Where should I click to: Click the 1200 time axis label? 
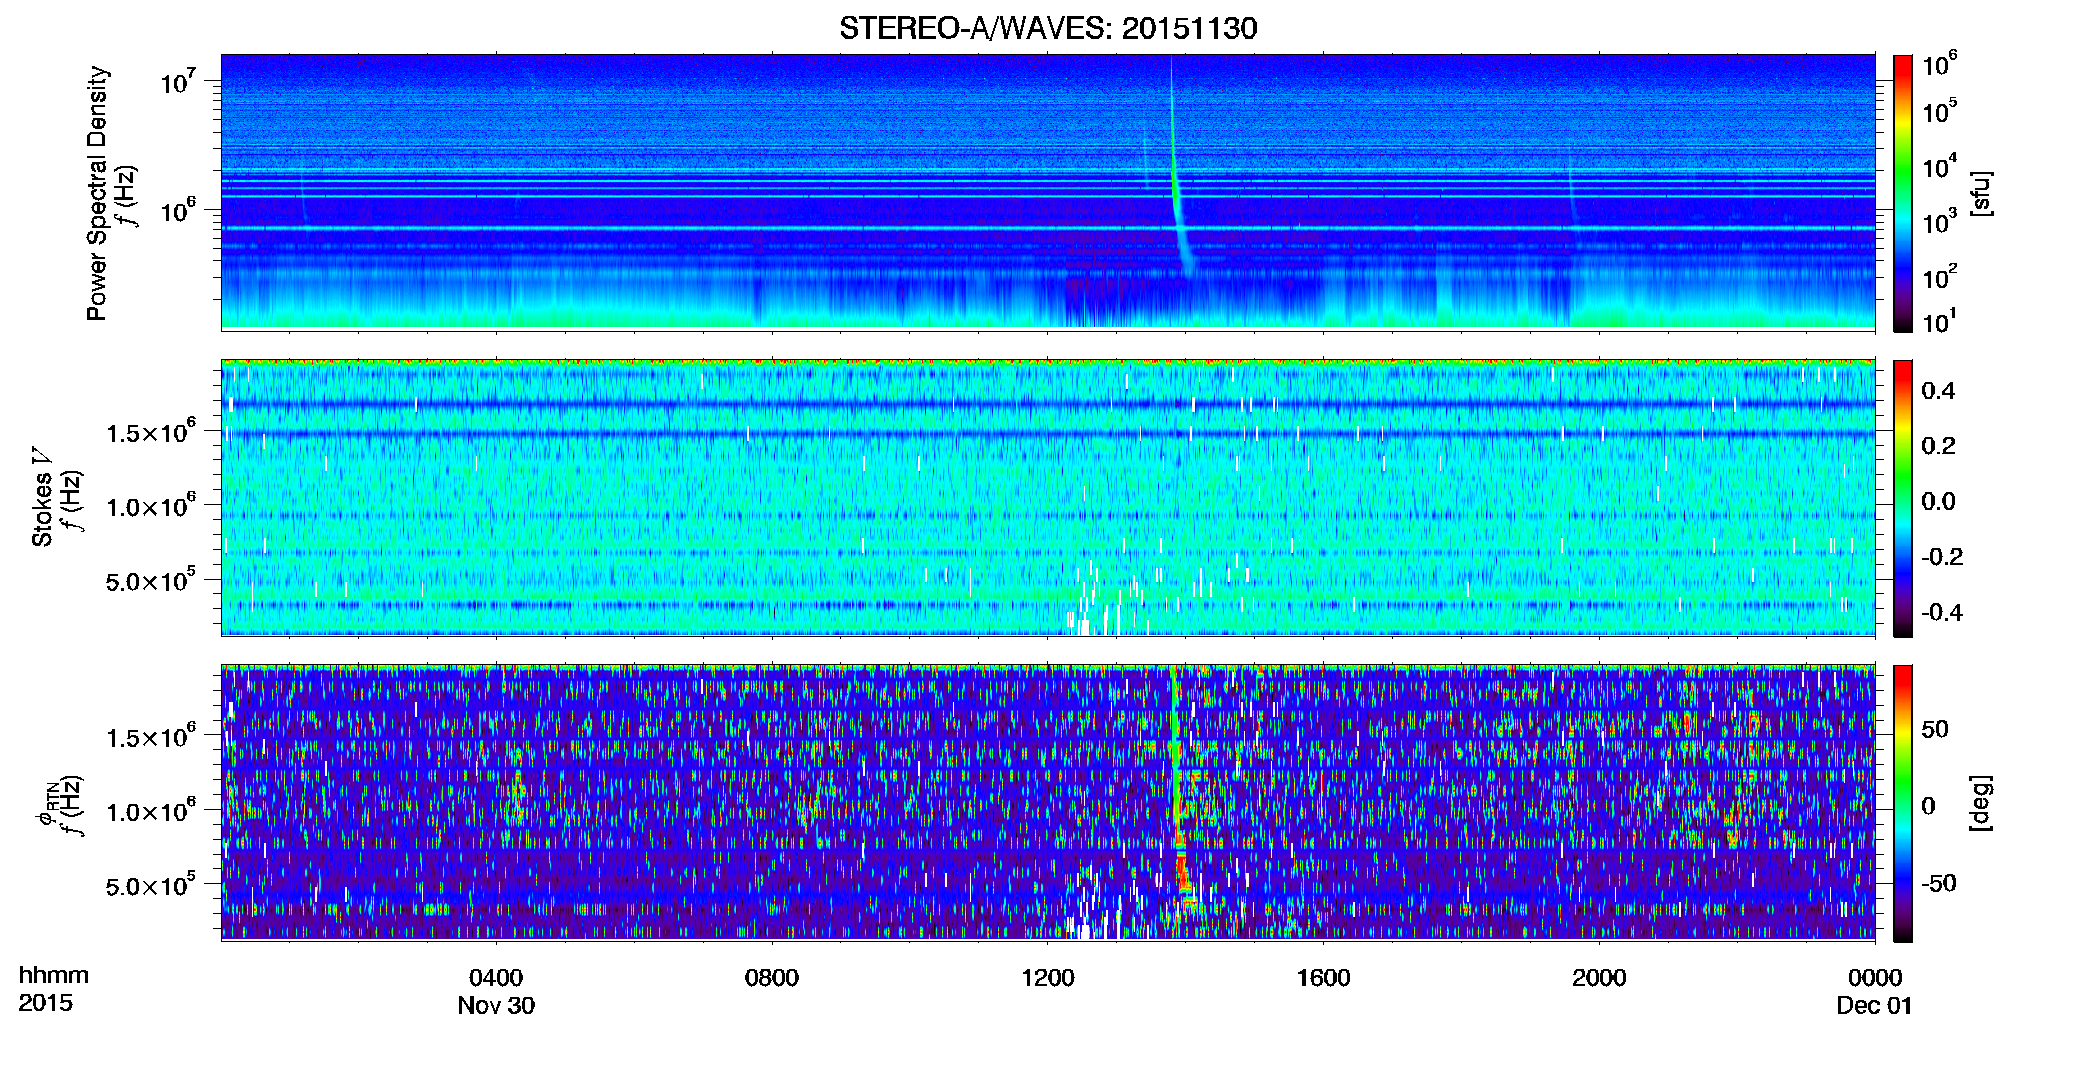tap(1047, 978)
